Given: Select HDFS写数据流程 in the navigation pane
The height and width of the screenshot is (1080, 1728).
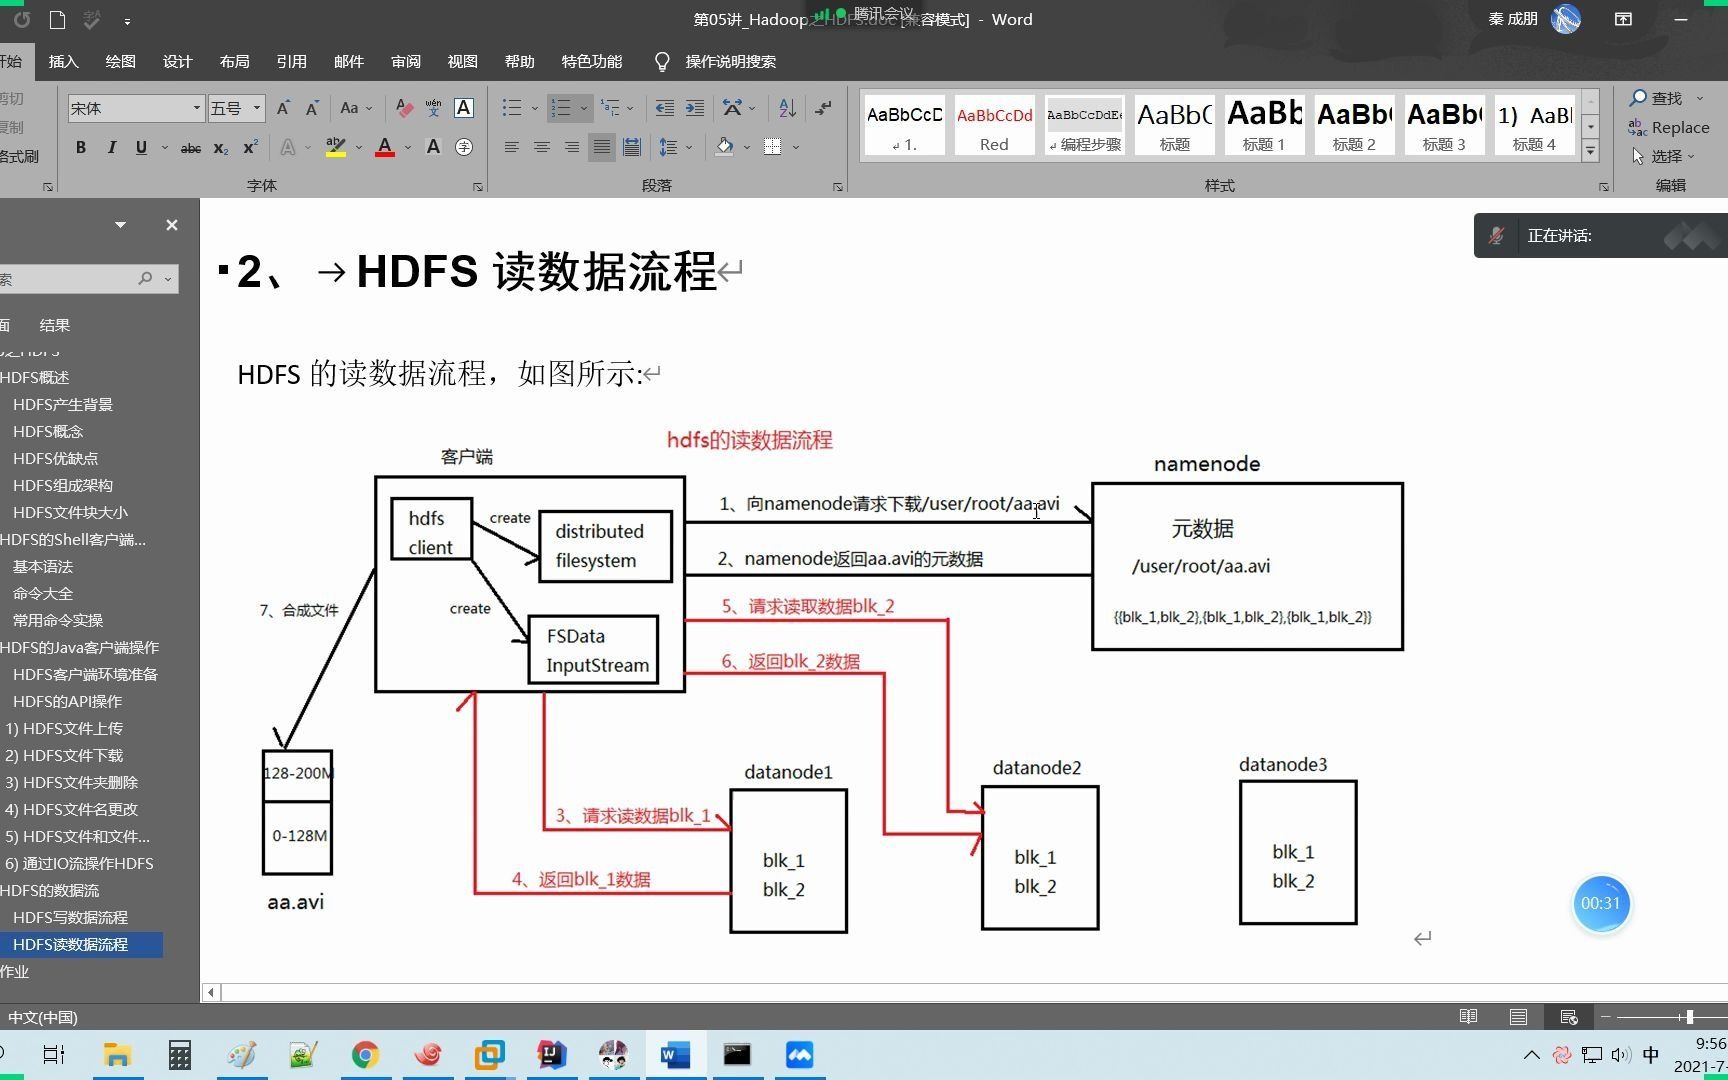Looking at the screenshot, I should (x=69, y=917).
